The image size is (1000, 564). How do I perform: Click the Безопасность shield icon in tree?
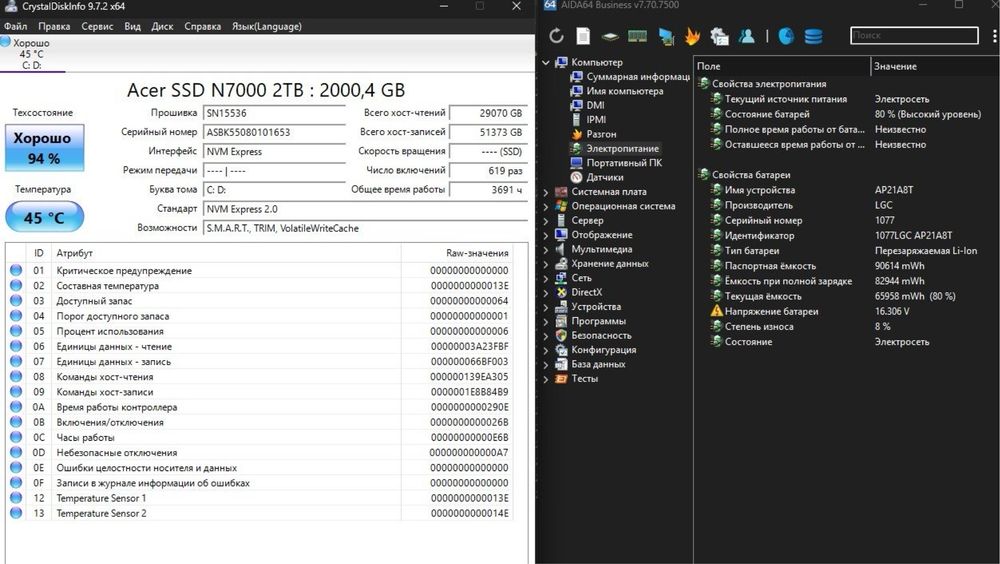(561, 336)
